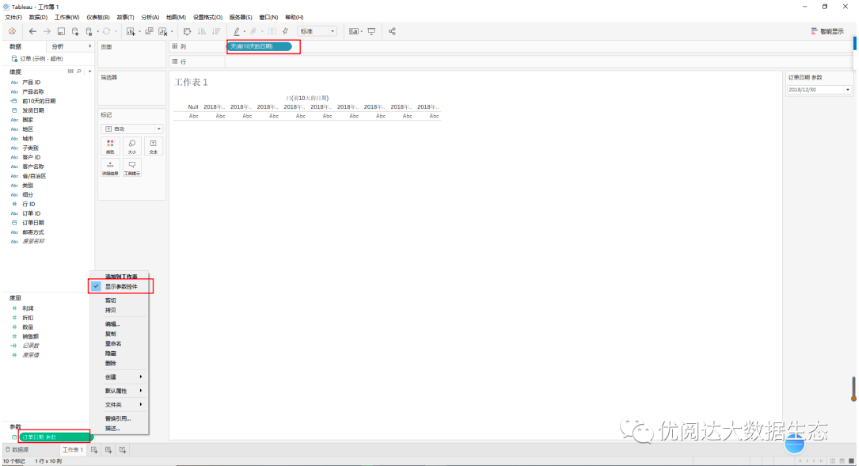Open the Size (大小) marks card
Viewport: 859px width, 466px height.
(132, 146)
